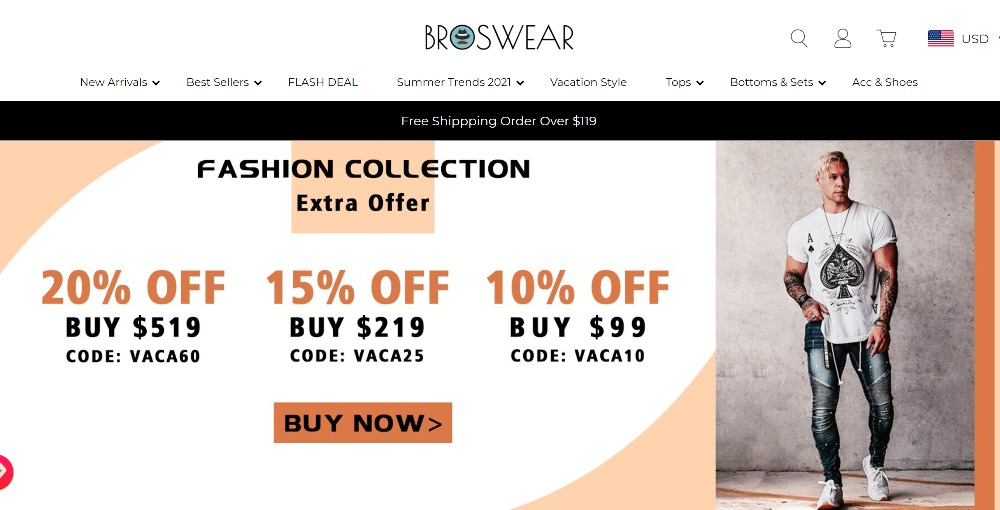Open the search magnifier icon
This screenshot has height=510, width=1000.
coord(798,38)
